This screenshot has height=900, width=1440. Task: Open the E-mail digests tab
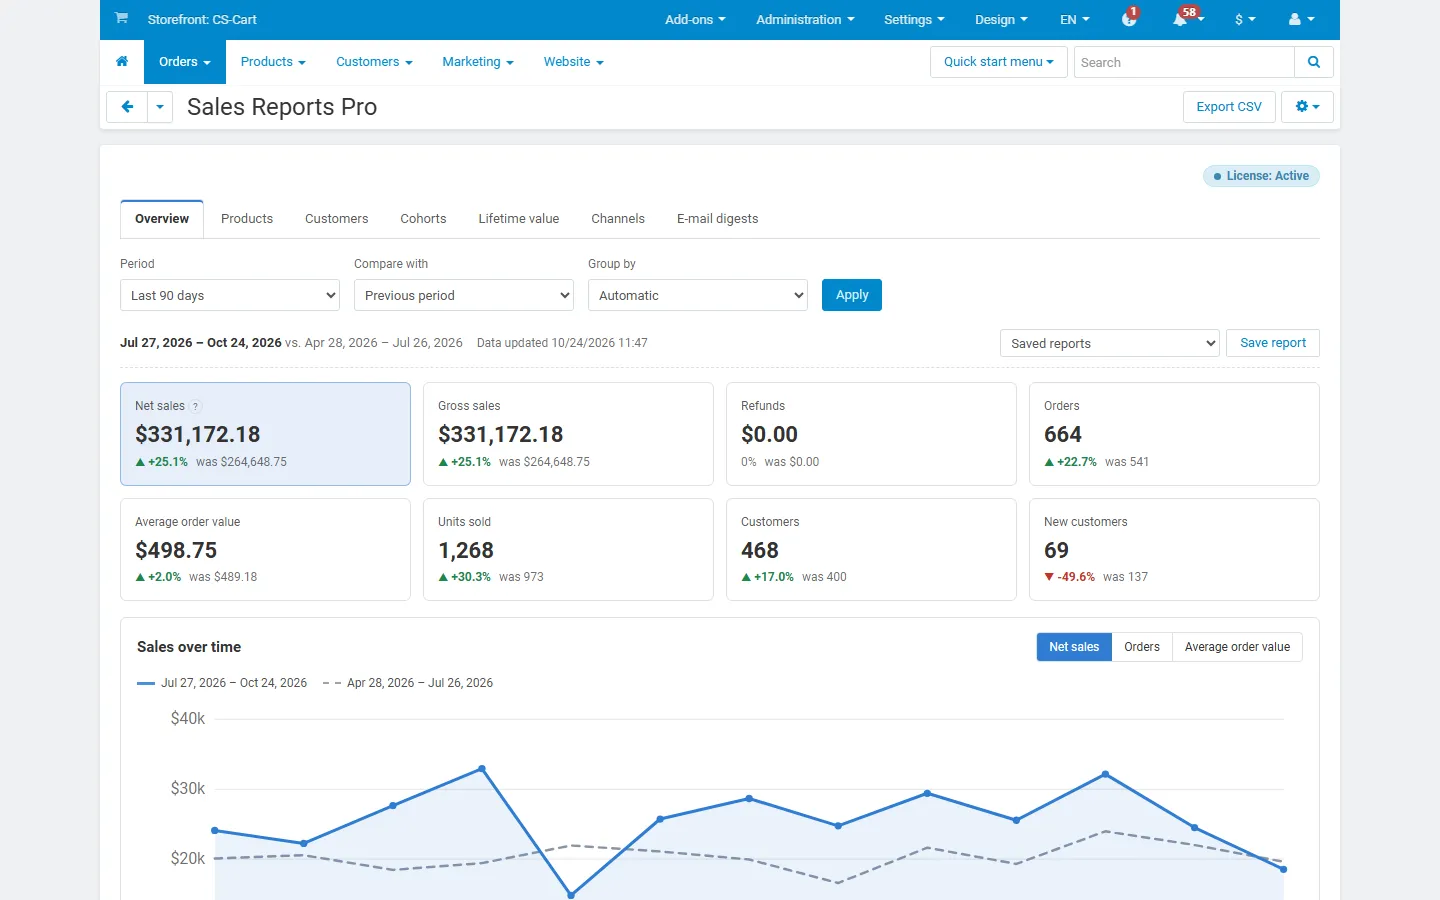[x=717, y=219]
